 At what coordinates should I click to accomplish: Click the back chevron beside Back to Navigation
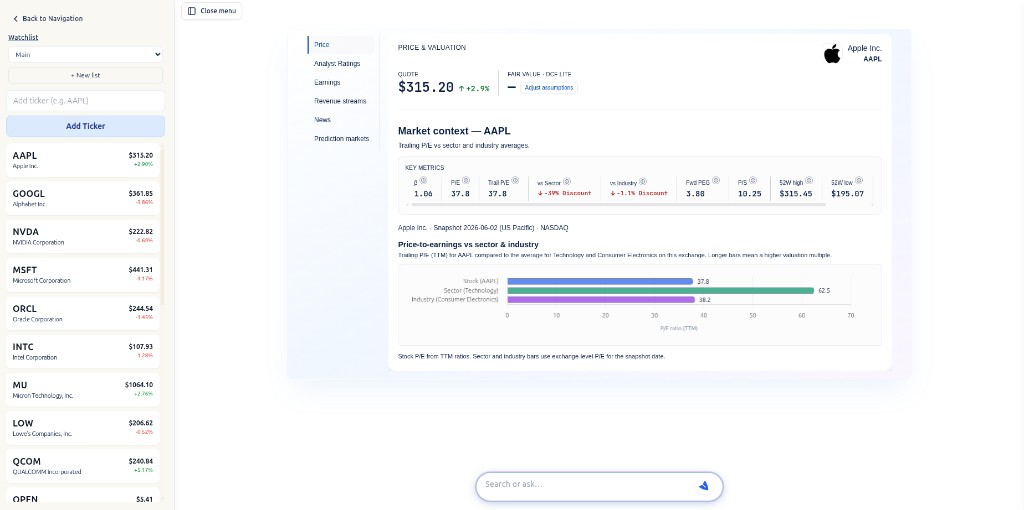tap(15, 19)
